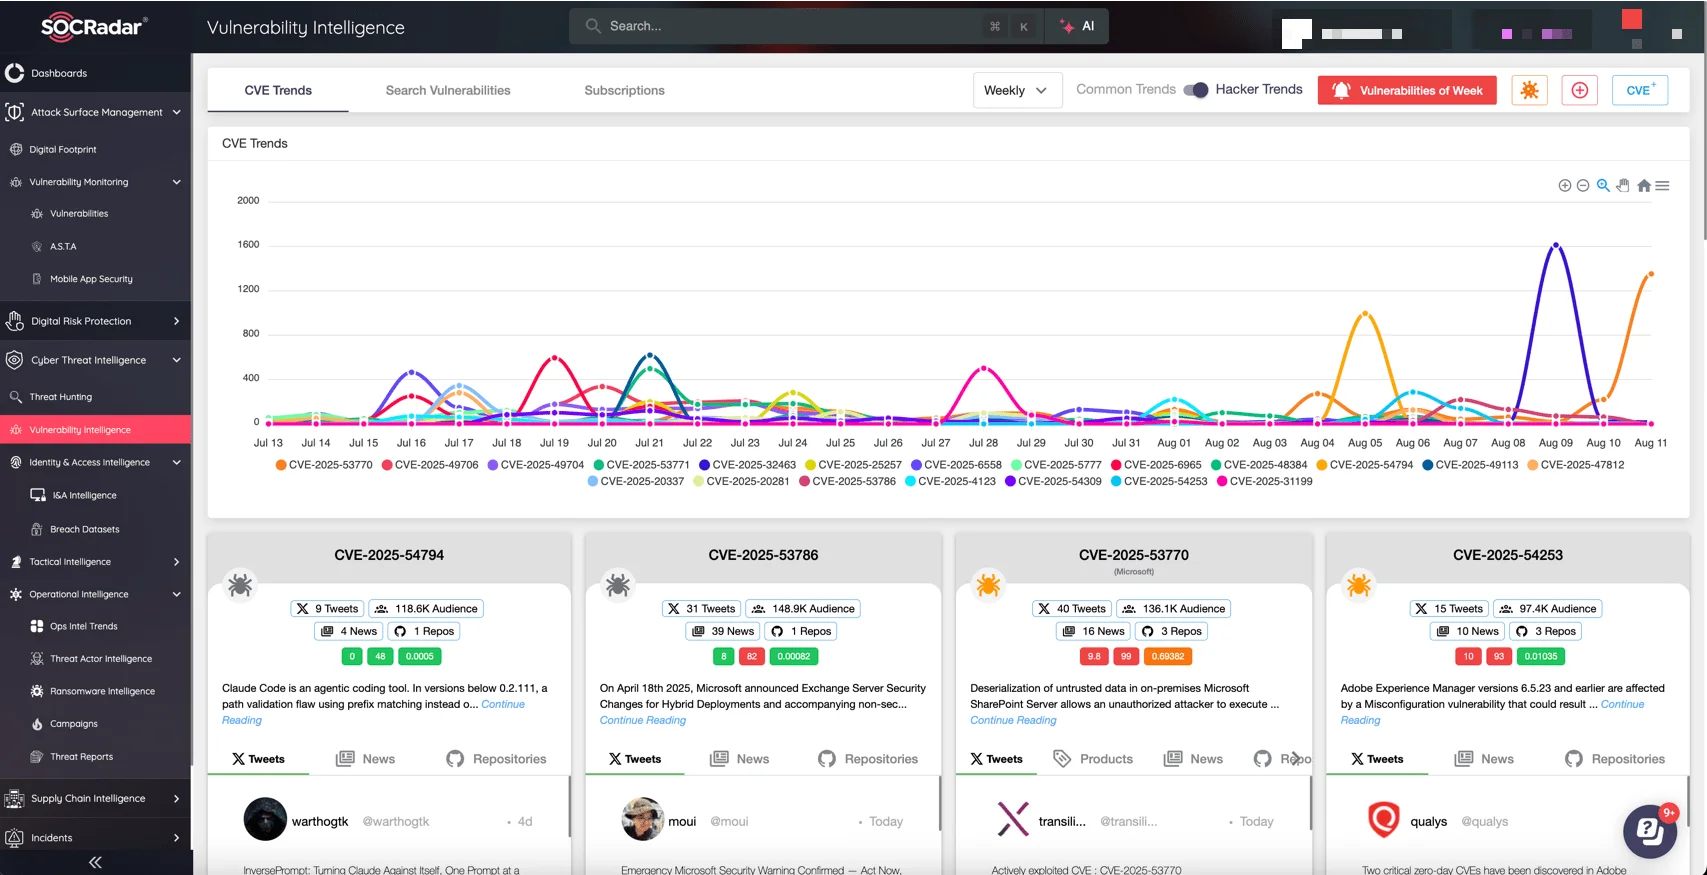This screenshot has height=875, width=1707.
Task: Toggle CVE-2025-53770 legend series
Action: click(324, 465)
